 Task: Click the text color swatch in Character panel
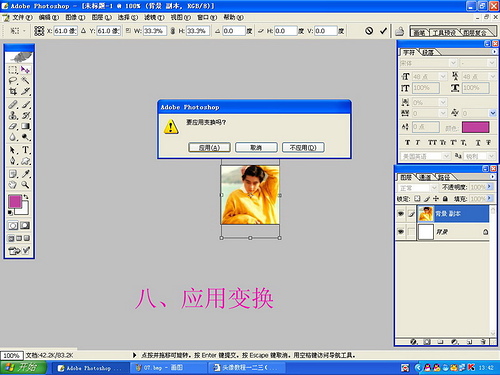tap(475, 127)
